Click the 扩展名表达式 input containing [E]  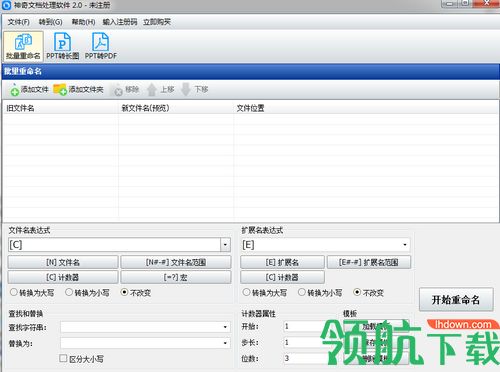point(320,245)
